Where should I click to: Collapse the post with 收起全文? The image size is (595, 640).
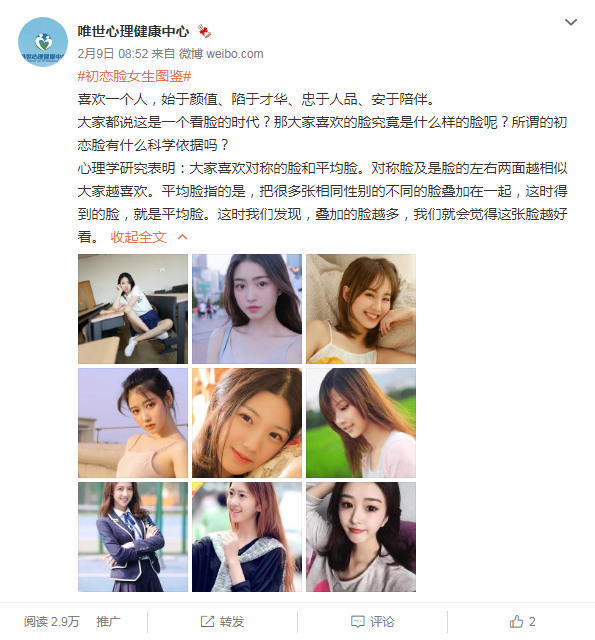tap(138, 237)
